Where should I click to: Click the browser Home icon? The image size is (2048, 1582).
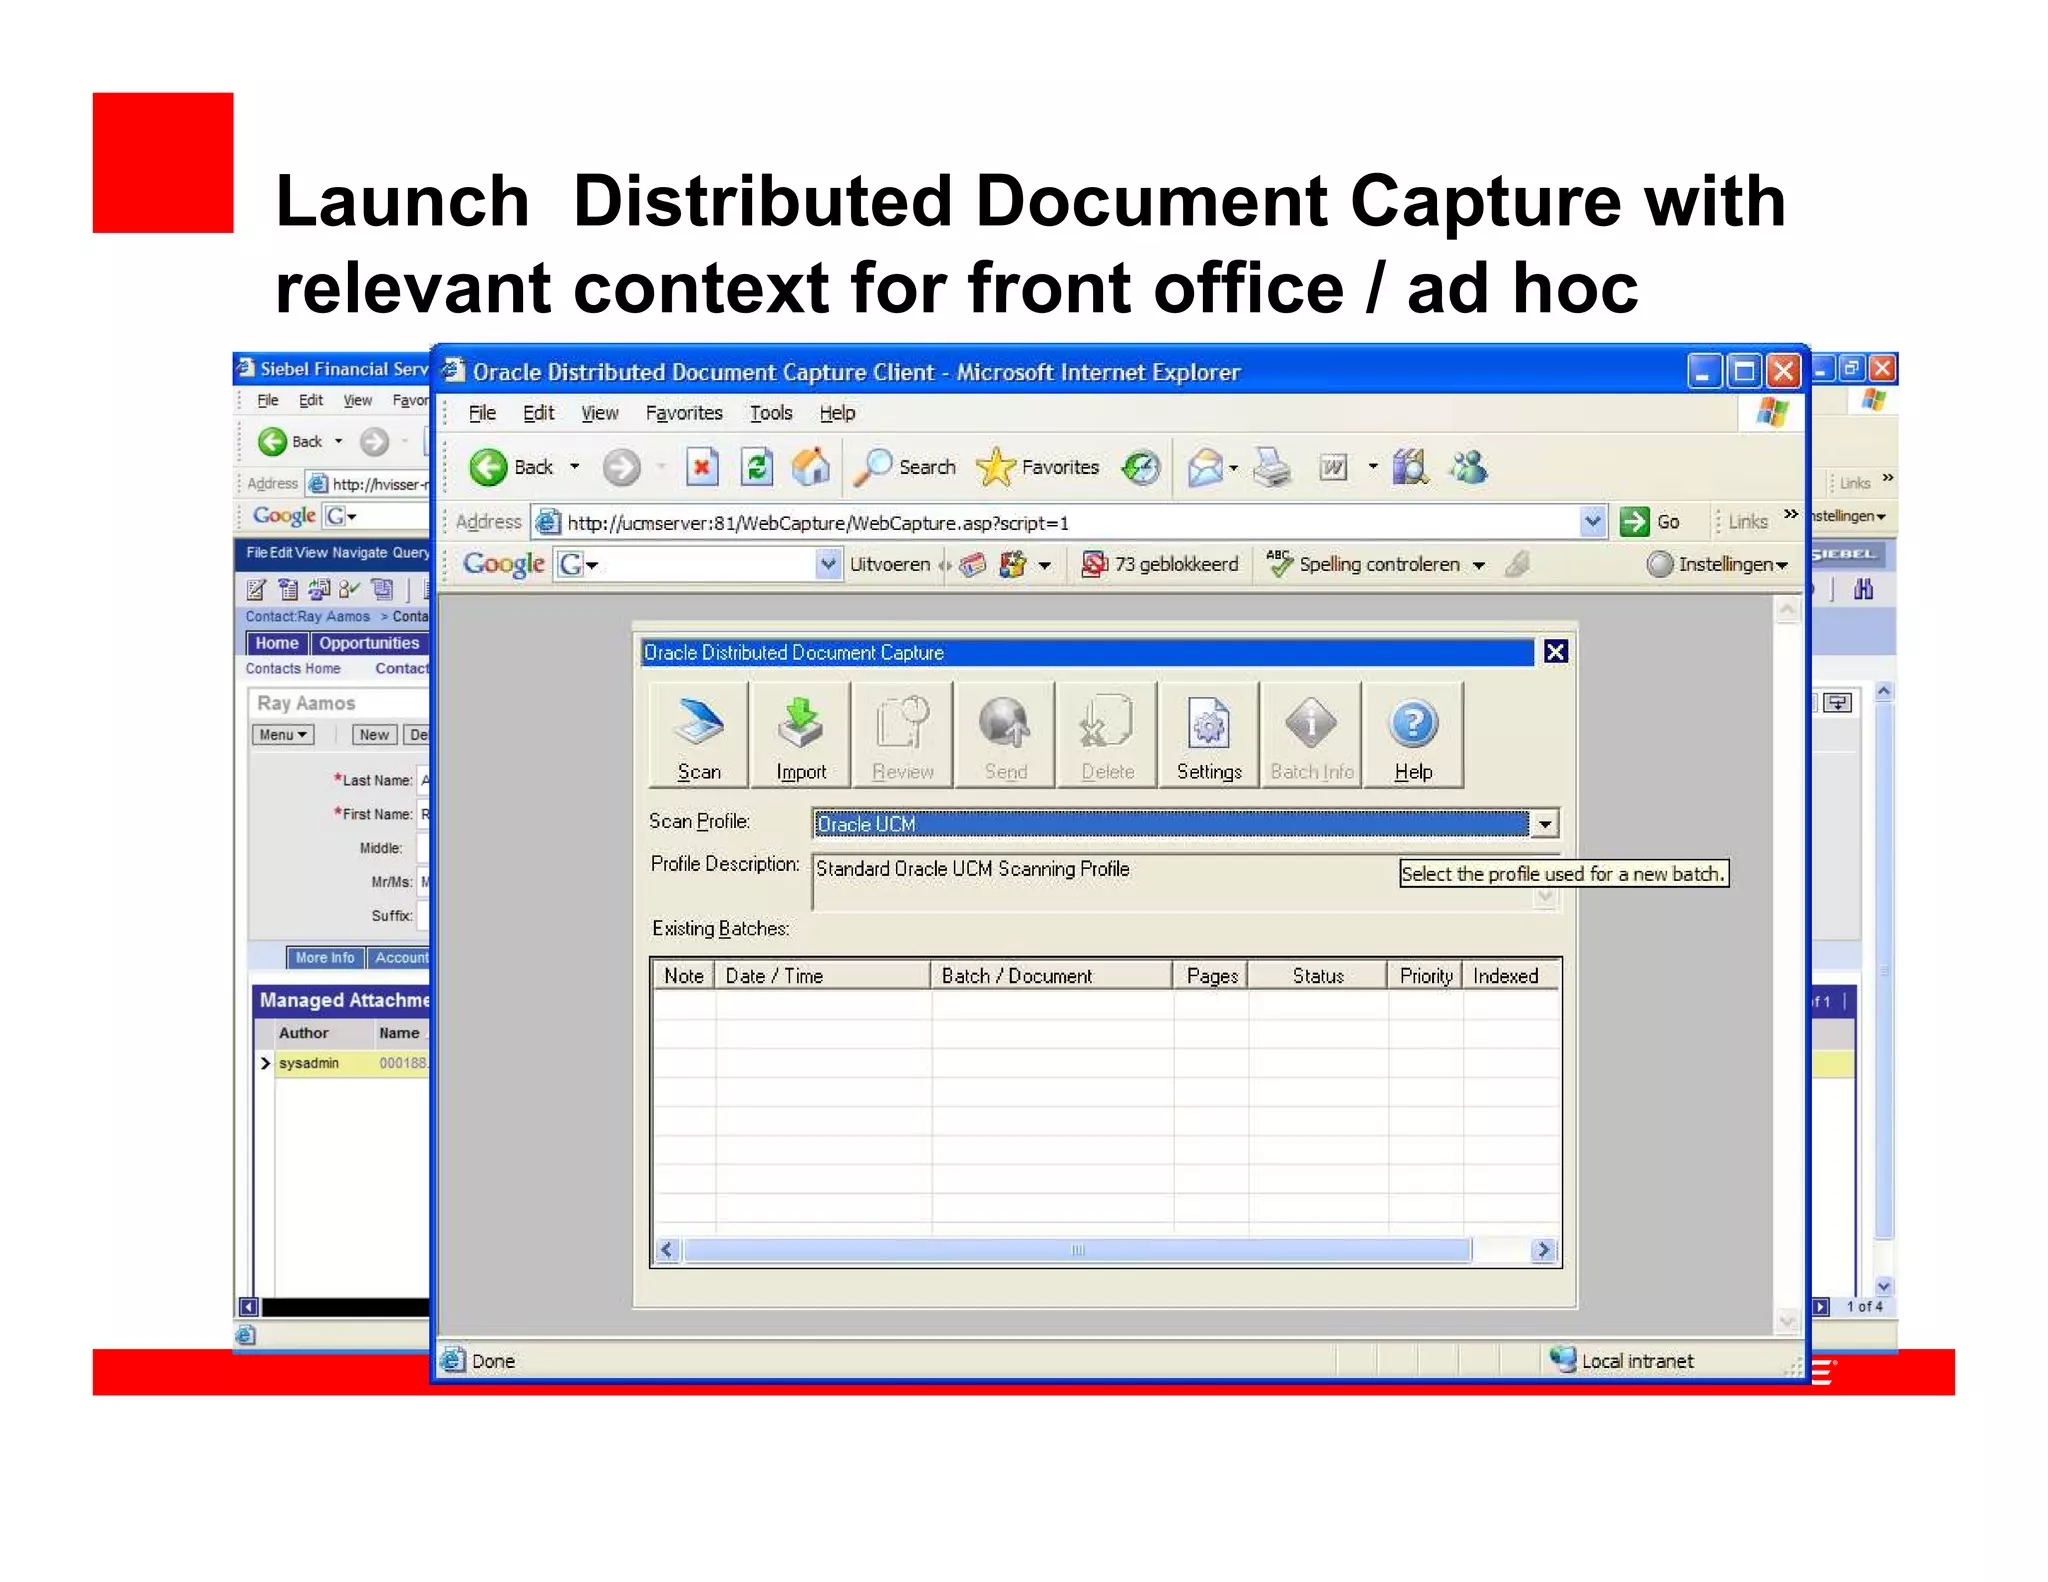pos(811,467)
